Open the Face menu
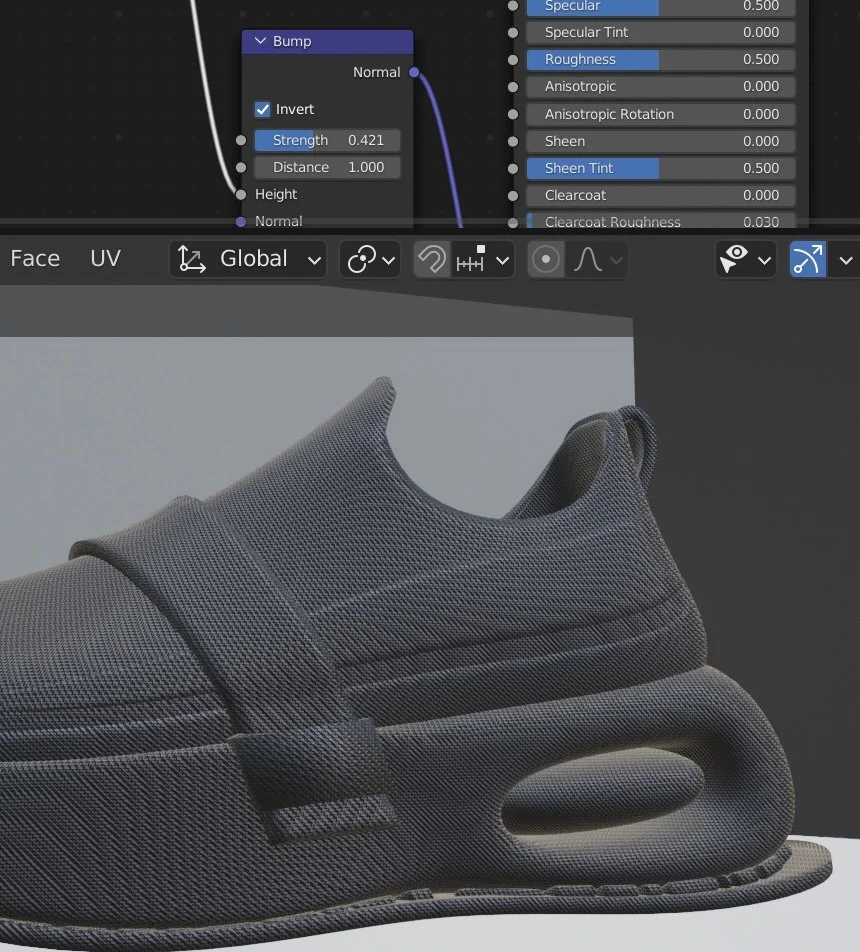The height and width of the screenshot is (952, 860). 34,258
